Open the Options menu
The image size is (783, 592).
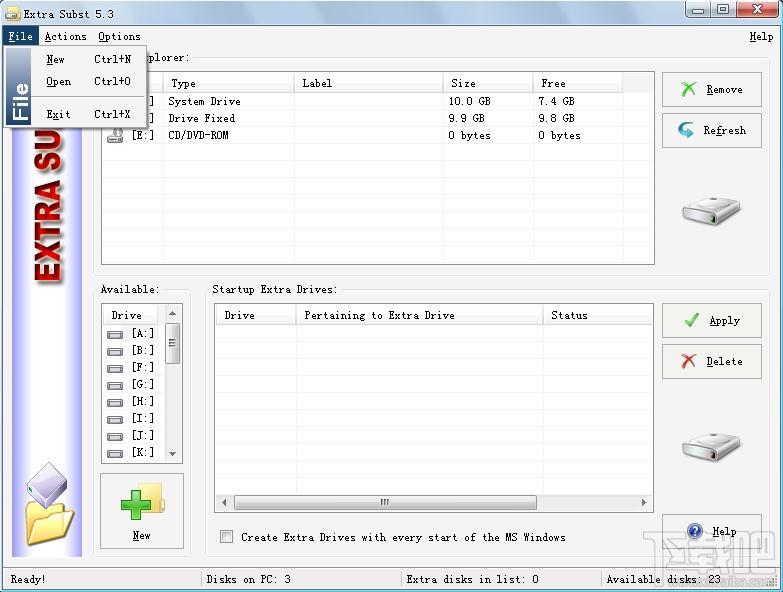pos(119,36)
